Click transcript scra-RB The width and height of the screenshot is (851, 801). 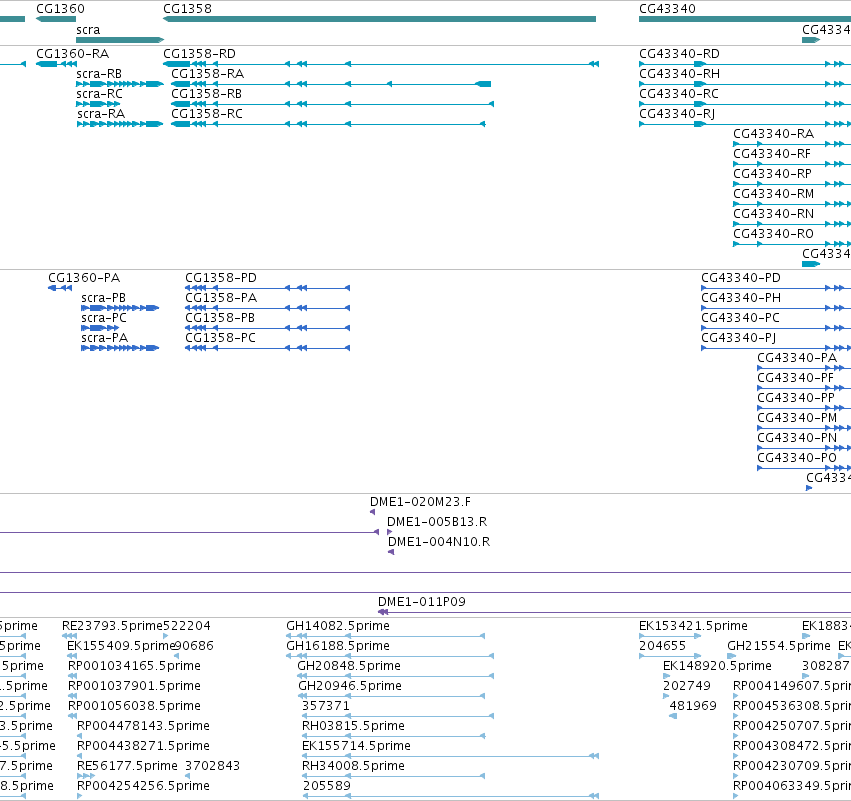[99, 74]
